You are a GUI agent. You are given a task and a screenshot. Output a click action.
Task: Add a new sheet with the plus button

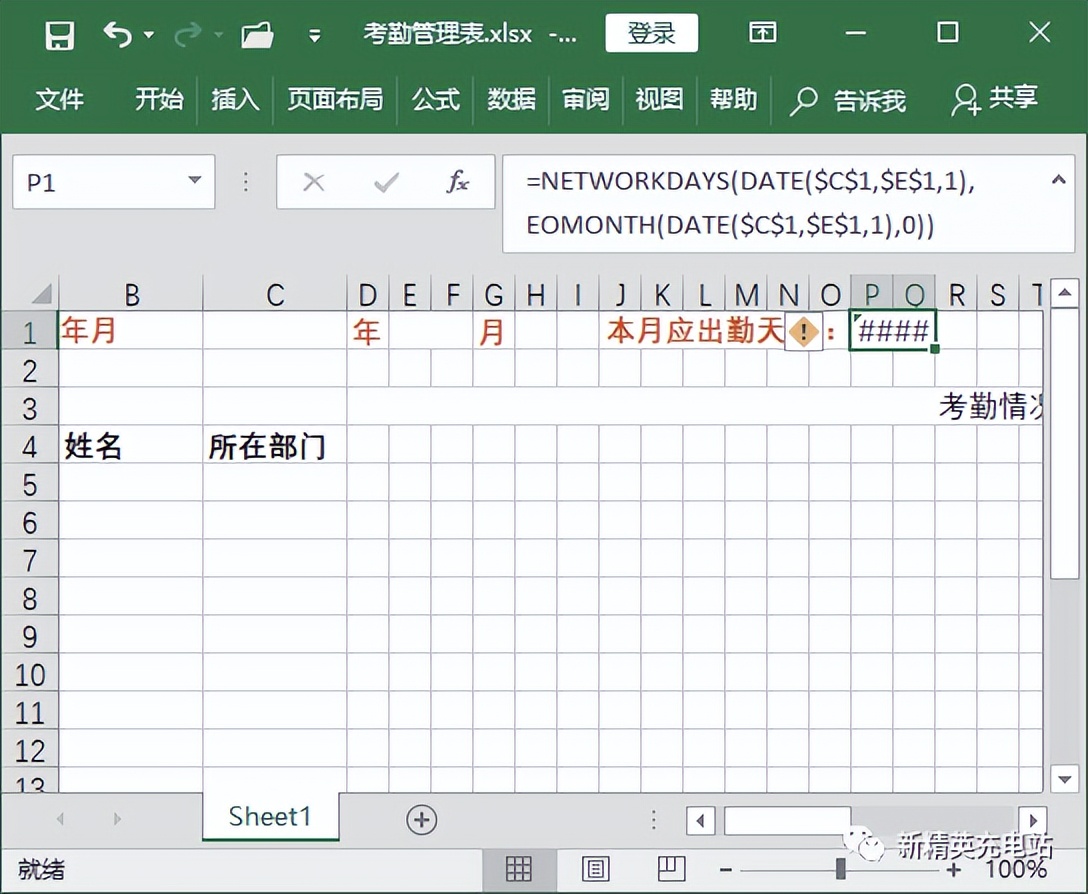421,818
